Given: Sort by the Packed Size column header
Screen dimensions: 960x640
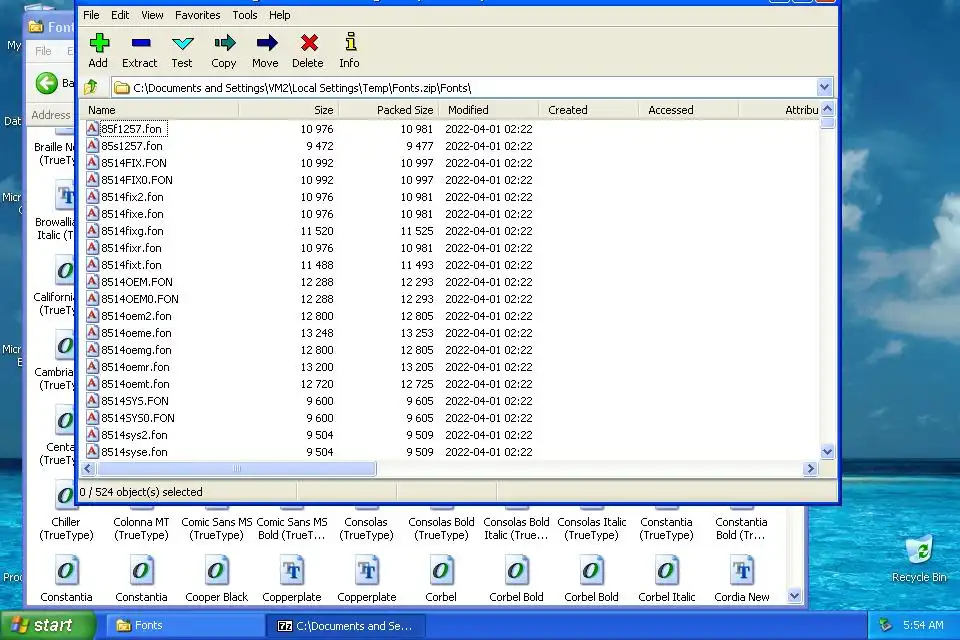Looking at the screenshot, I should pos(388,110).
